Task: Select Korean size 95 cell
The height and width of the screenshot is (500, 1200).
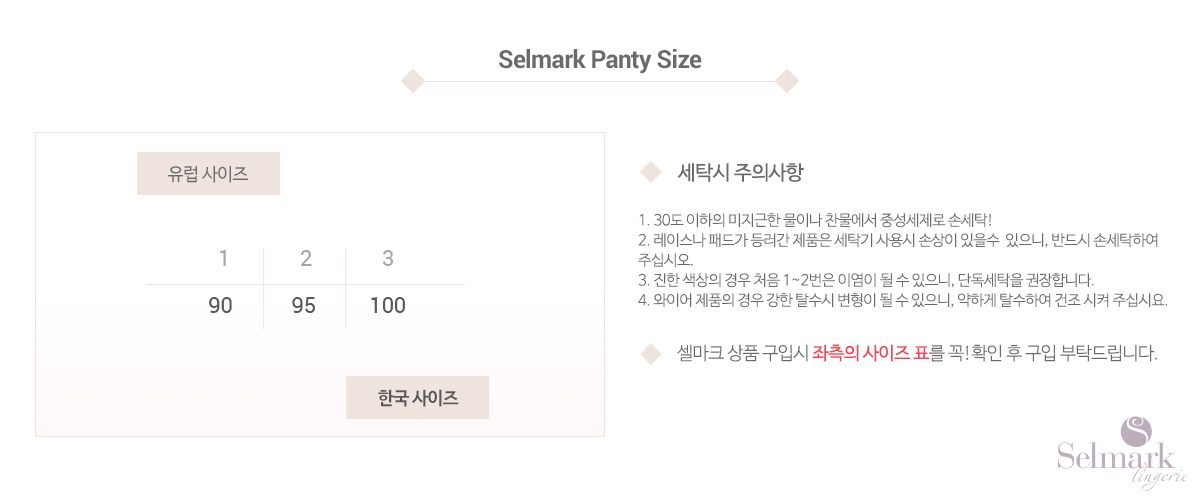Action: pyautogui.click(x=304, y=306)
